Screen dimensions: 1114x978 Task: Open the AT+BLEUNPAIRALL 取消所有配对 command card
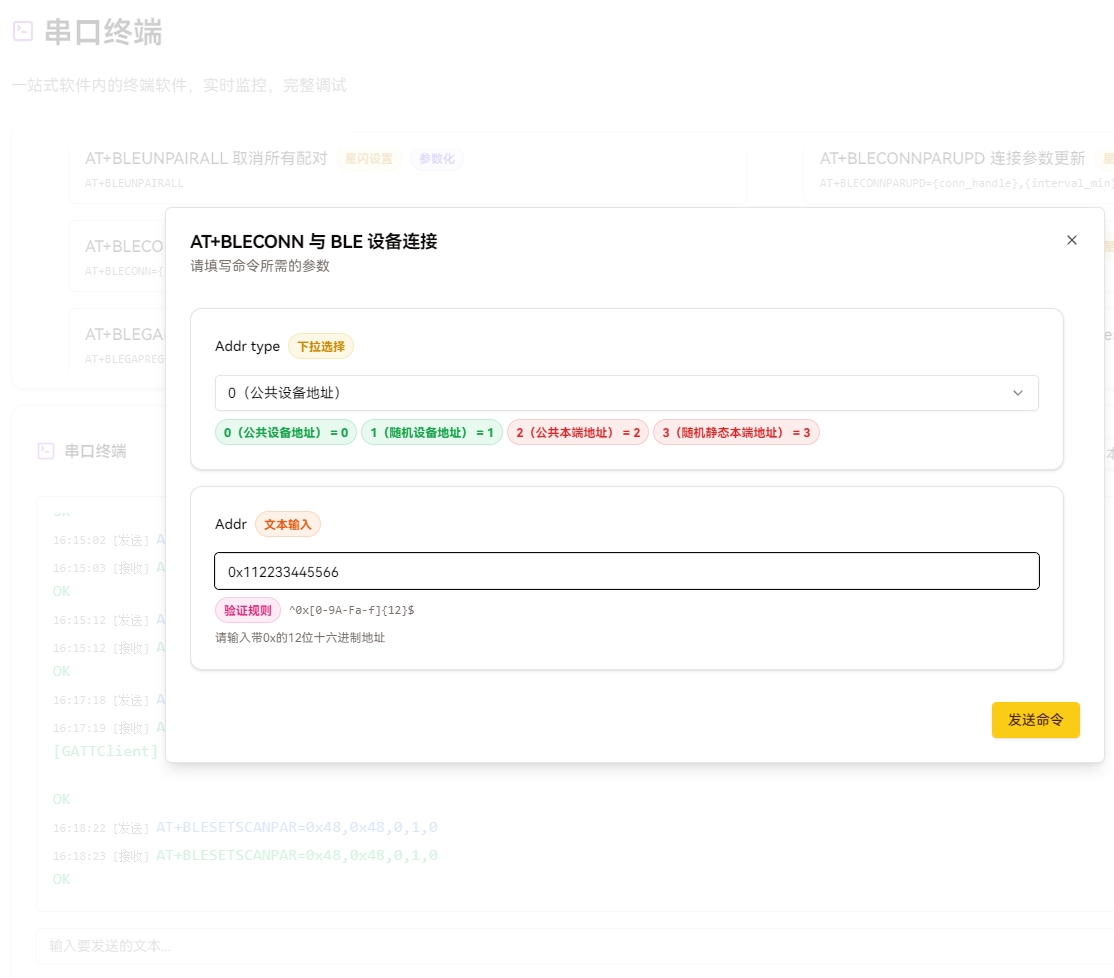[x=407, y=168]
